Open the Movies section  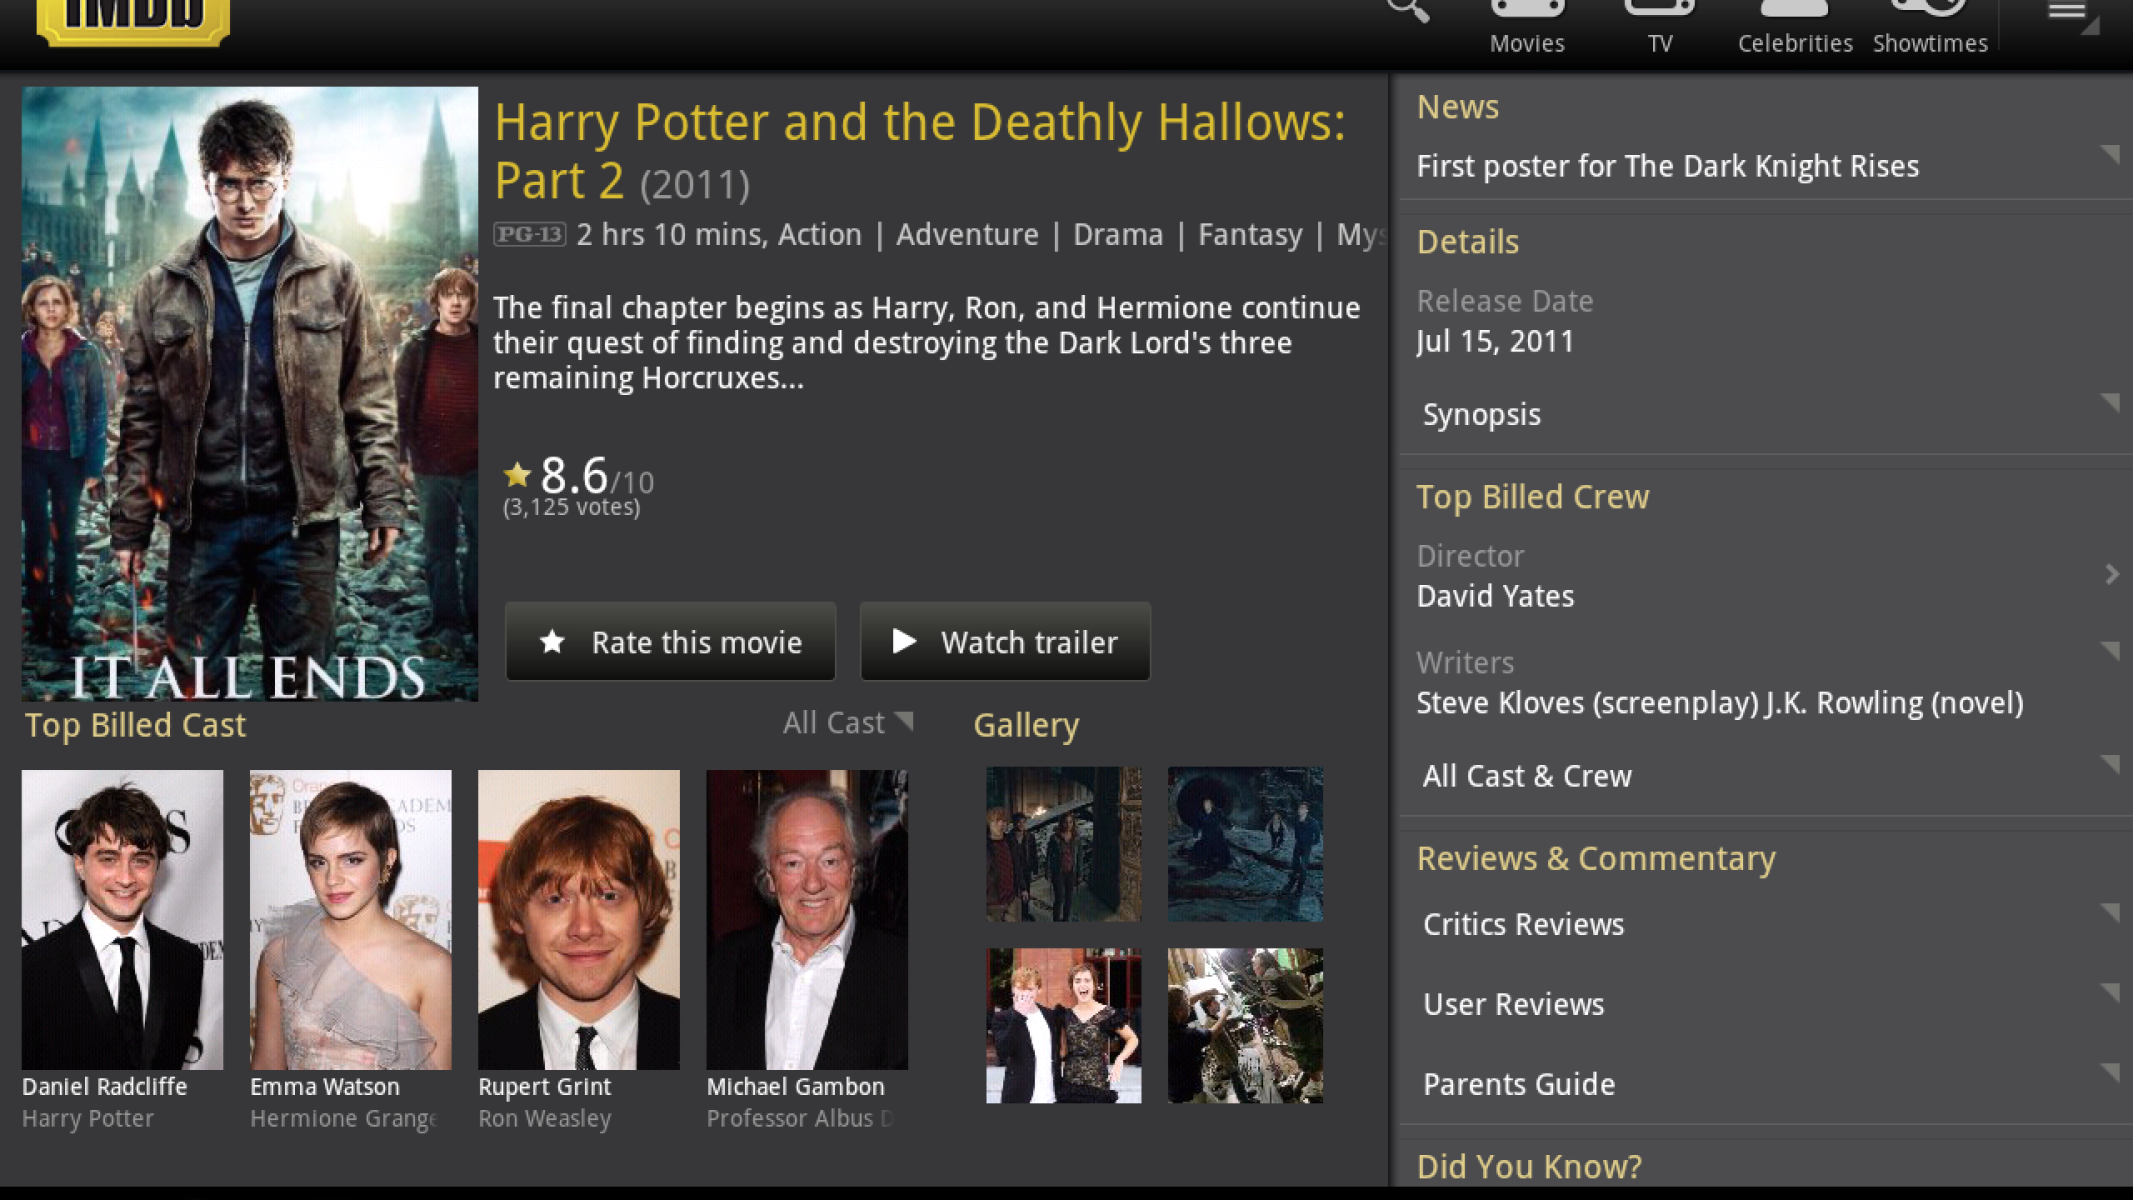coord(1526,30)
